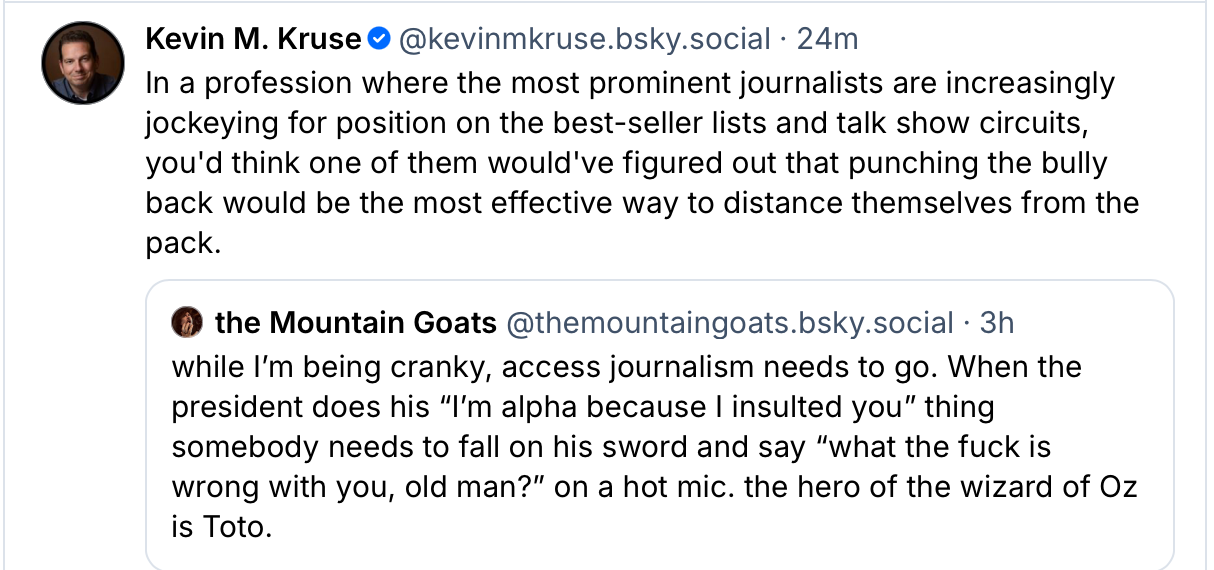Open the Mountain Goats small avatar
The image size is (1214, 570).
184,323
